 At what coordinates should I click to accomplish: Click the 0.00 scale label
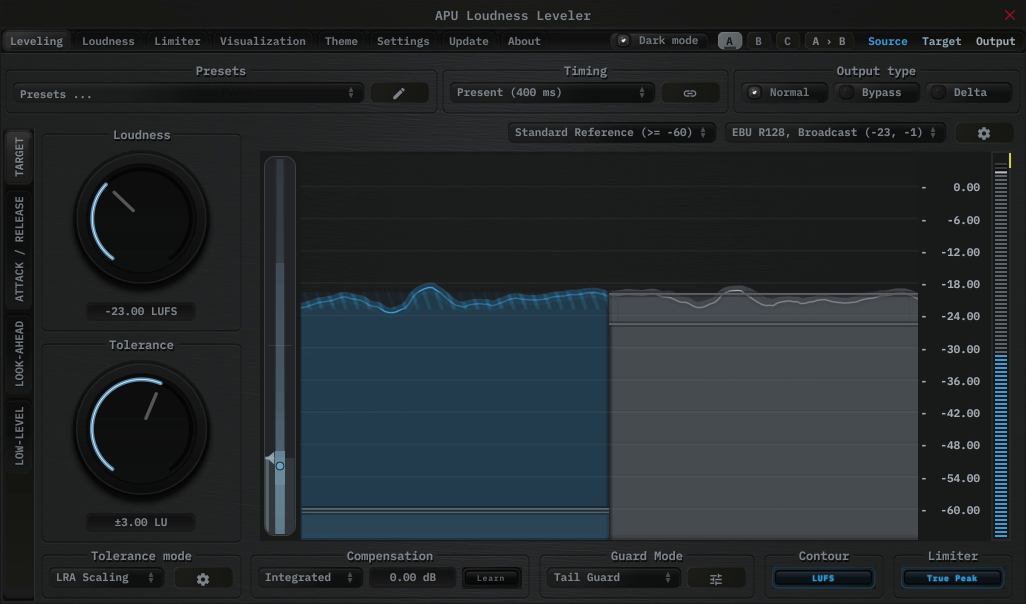[966, 188]
